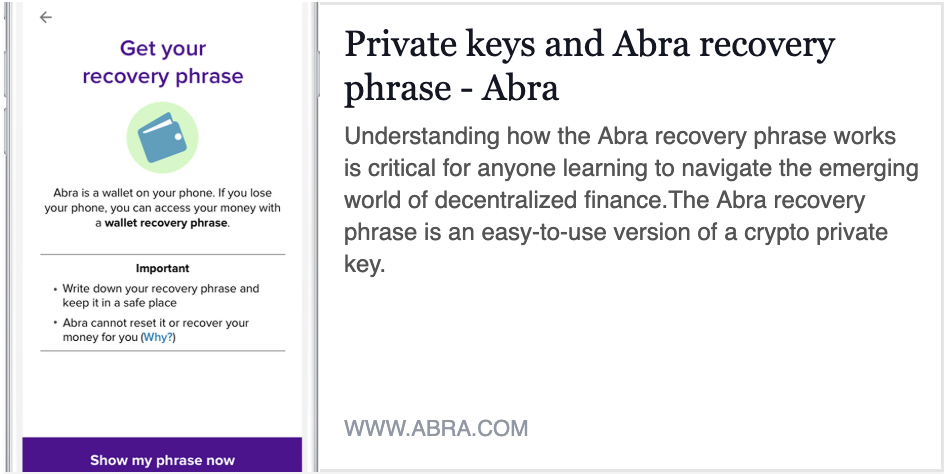Click the 'Abra is a wallet on your phone' paragraph
944x474 pixels.
point(163,208)
